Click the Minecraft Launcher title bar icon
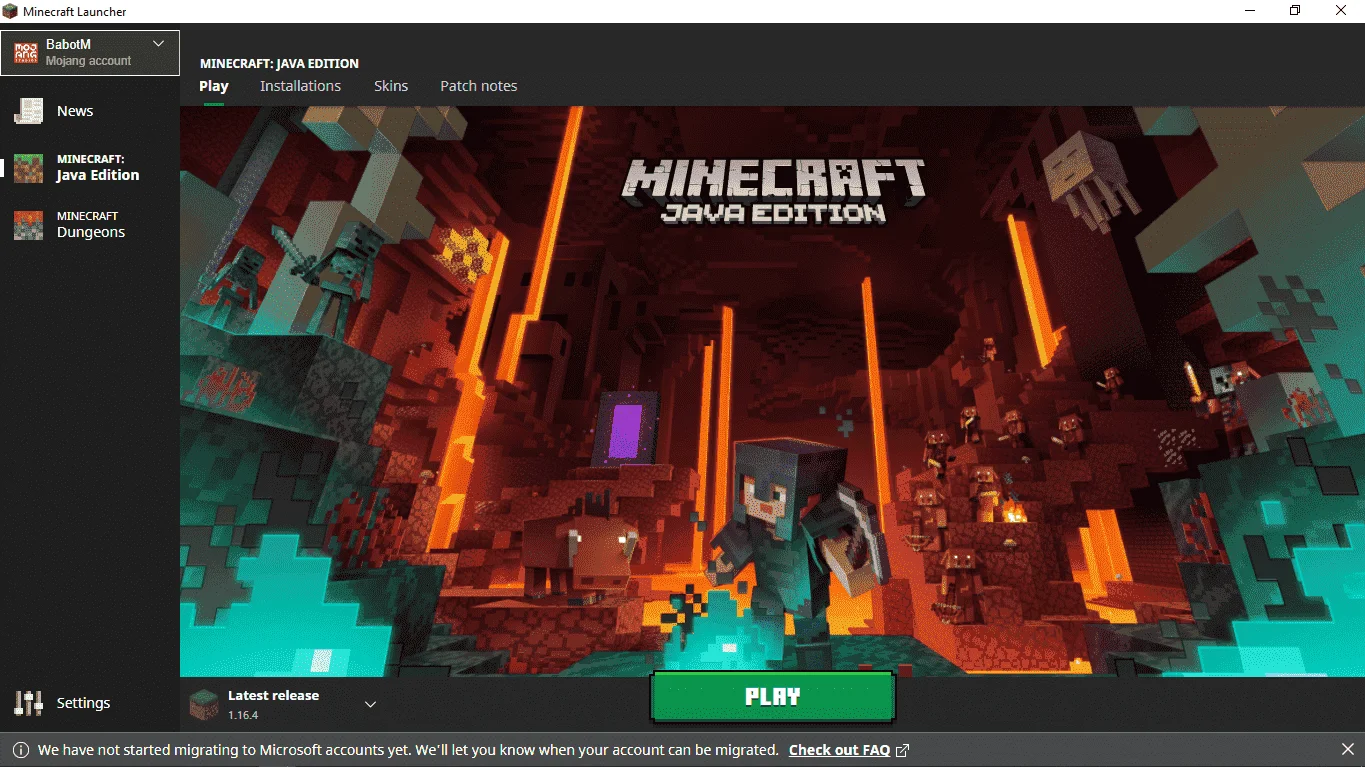 (11, 11)
